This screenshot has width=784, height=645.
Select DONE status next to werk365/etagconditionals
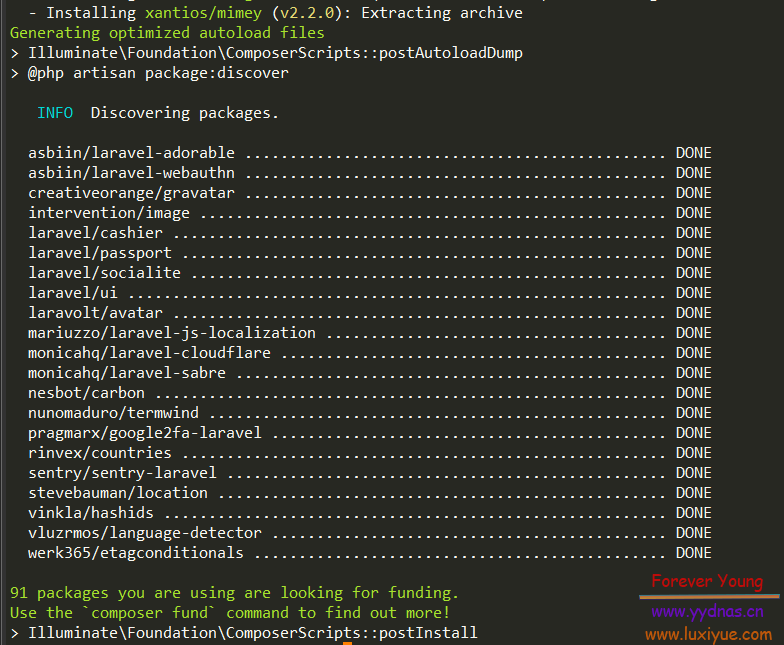click(x=694, y=553)
